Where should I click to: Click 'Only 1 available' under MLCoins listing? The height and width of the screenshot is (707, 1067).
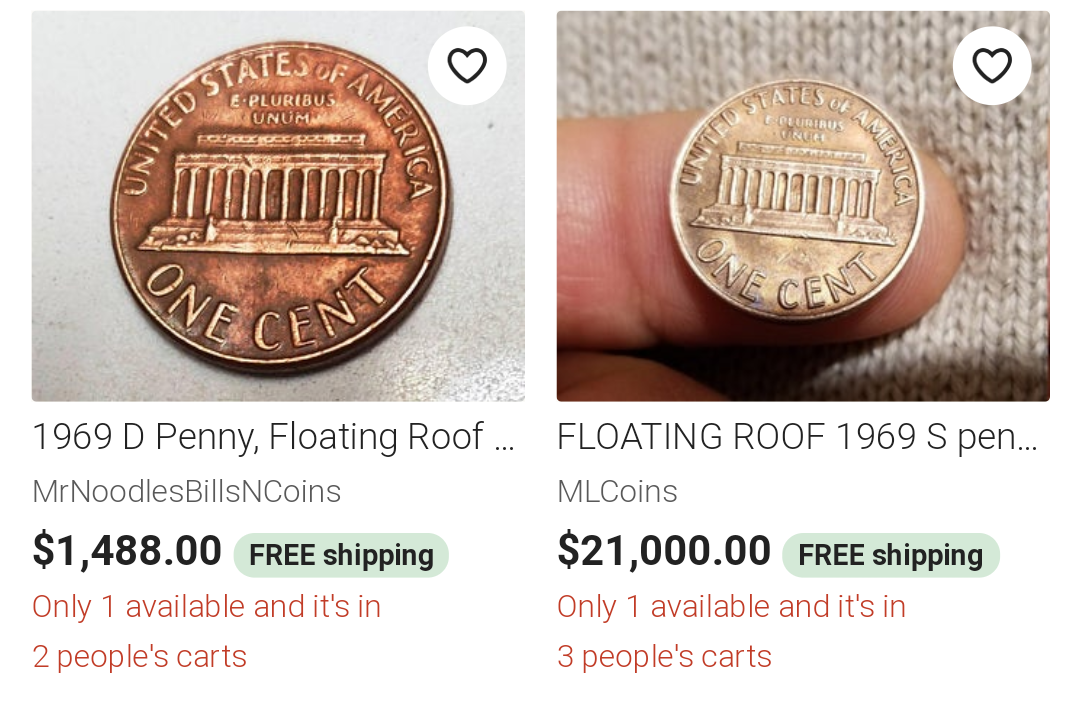[731, 607]
